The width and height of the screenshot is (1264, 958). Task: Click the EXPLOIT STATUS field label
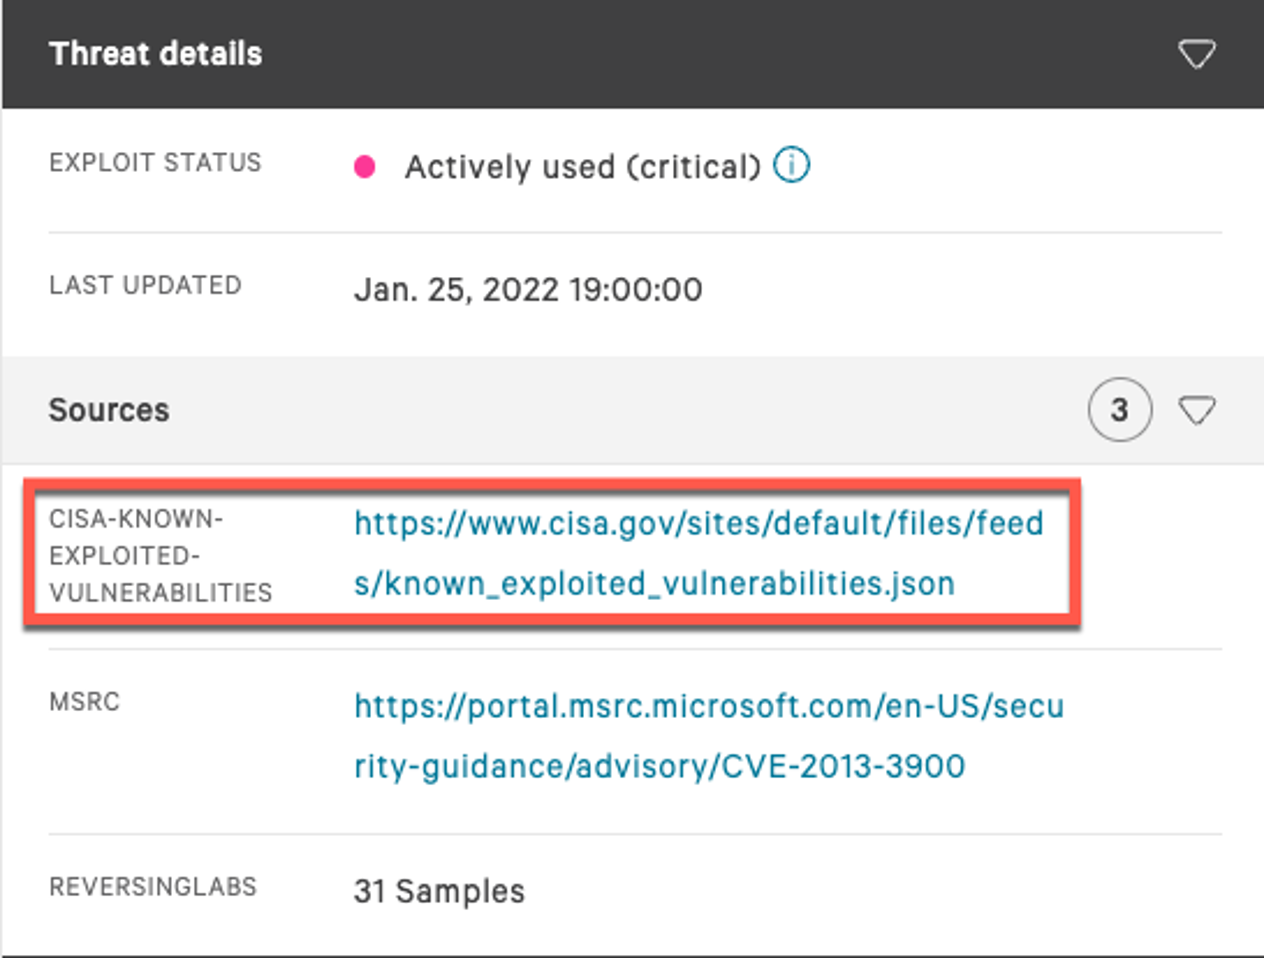click(x=155, y=163)
